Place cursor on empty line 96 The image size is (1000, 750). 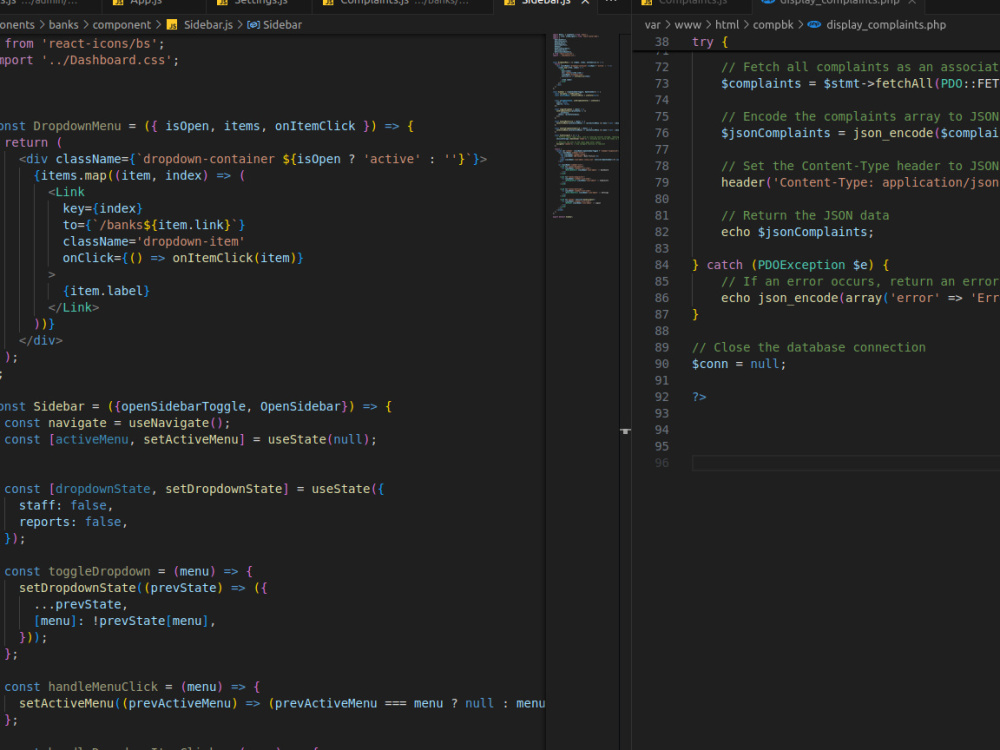coord(846,463)
